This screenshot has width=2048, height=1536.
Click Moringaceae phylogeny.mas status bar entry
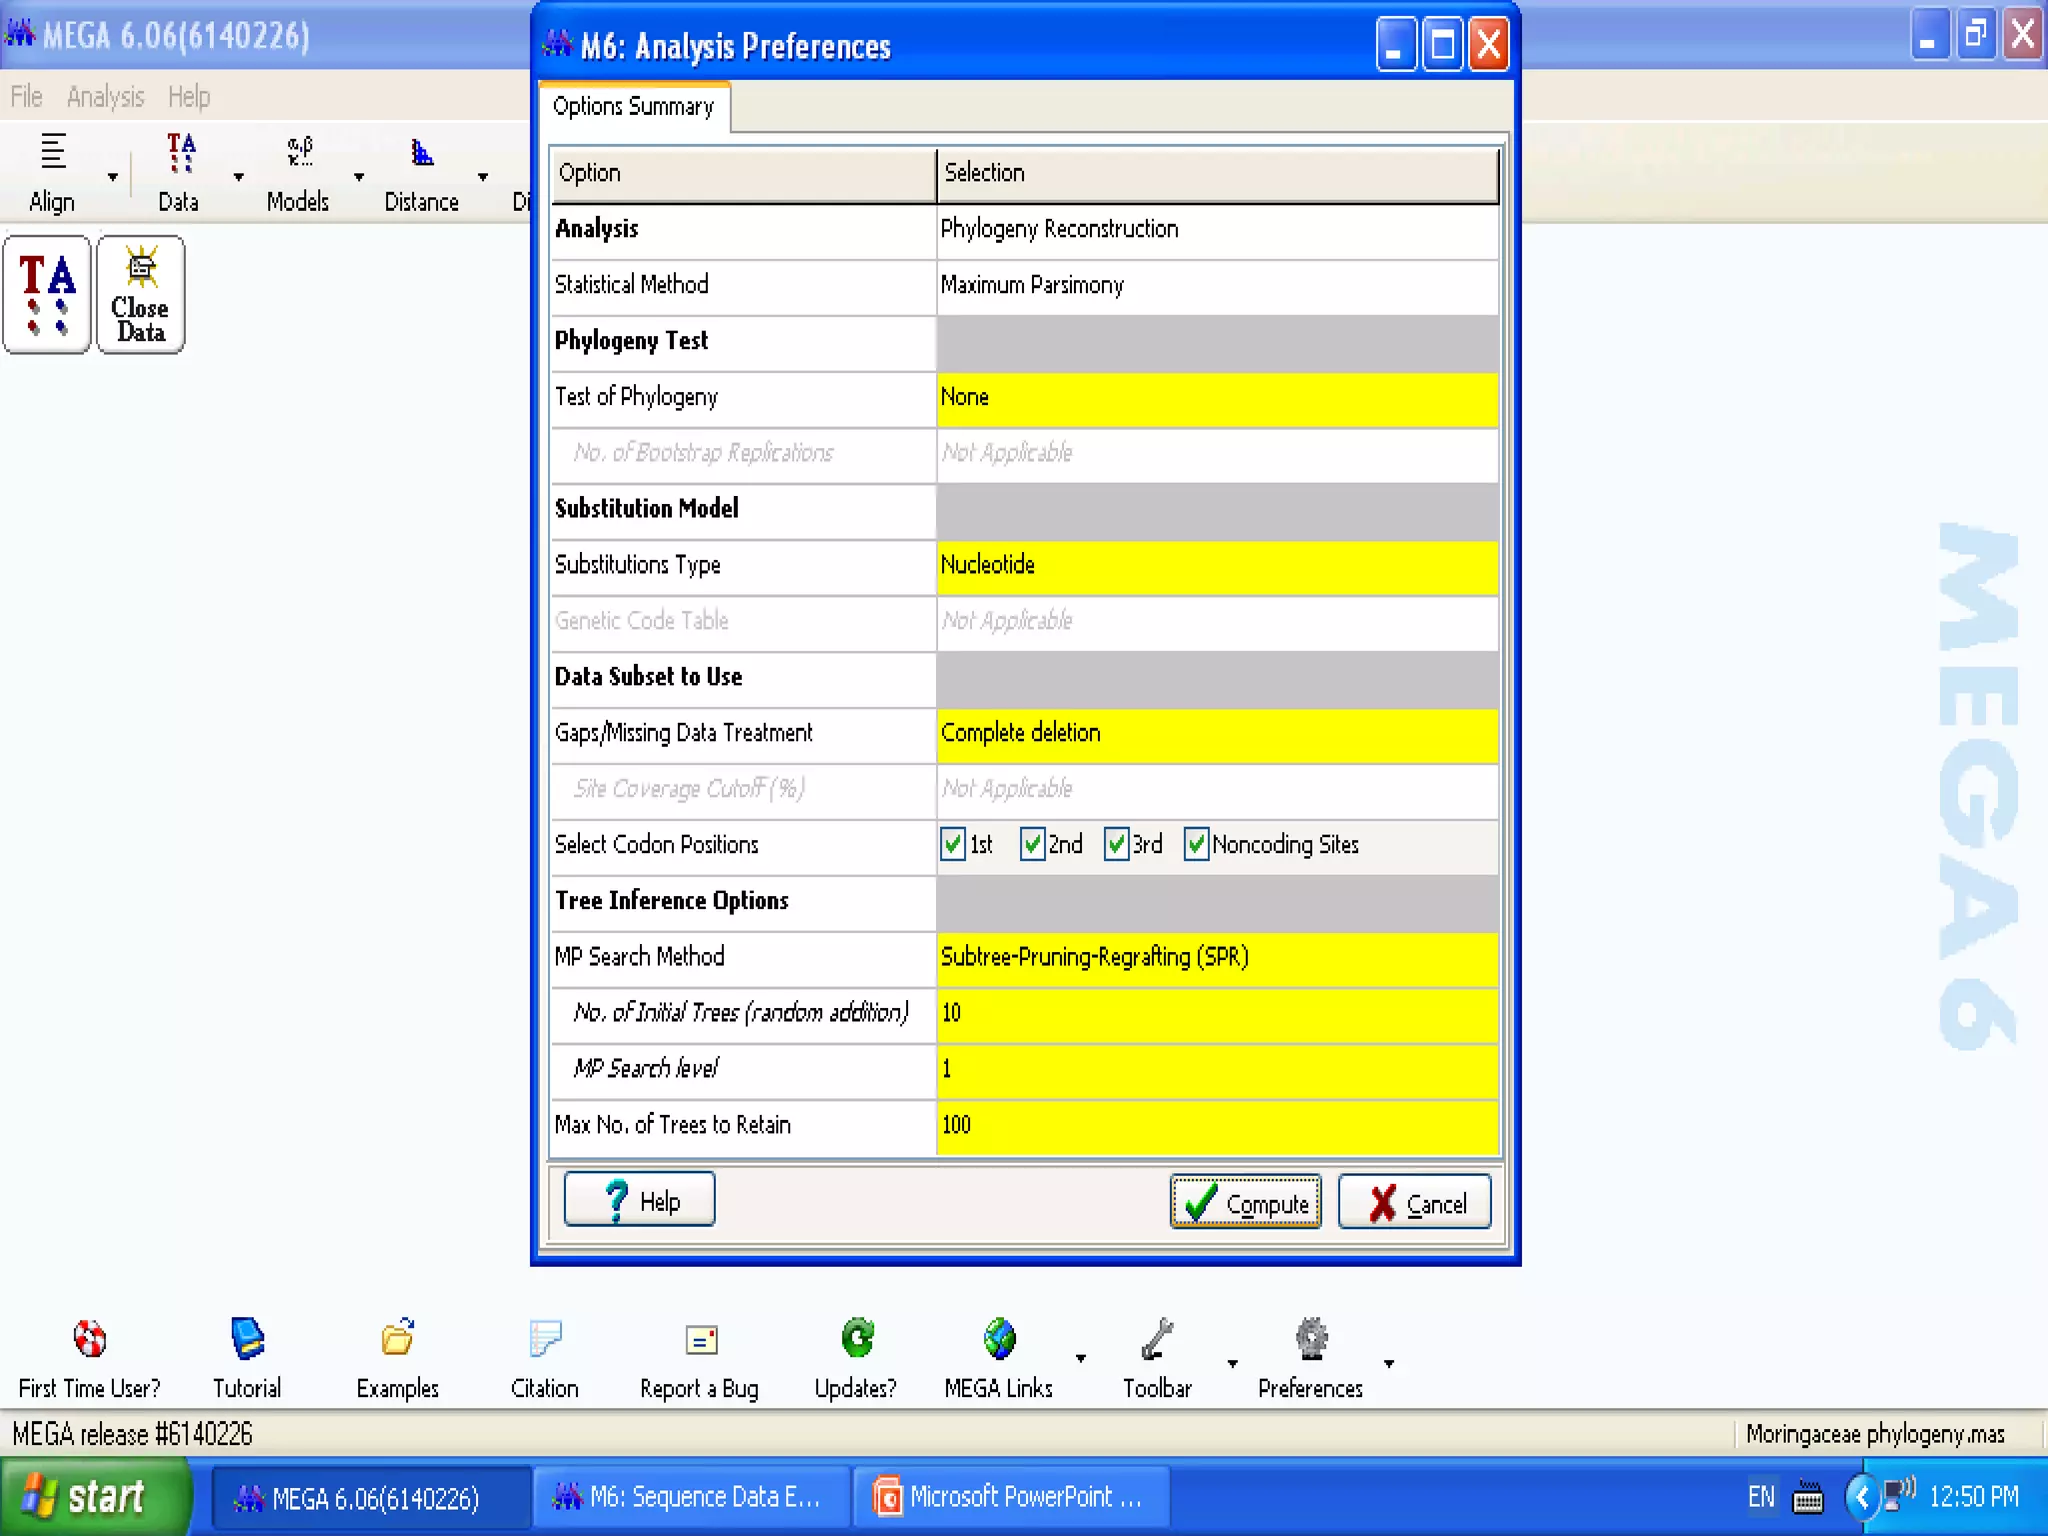1875,1434
